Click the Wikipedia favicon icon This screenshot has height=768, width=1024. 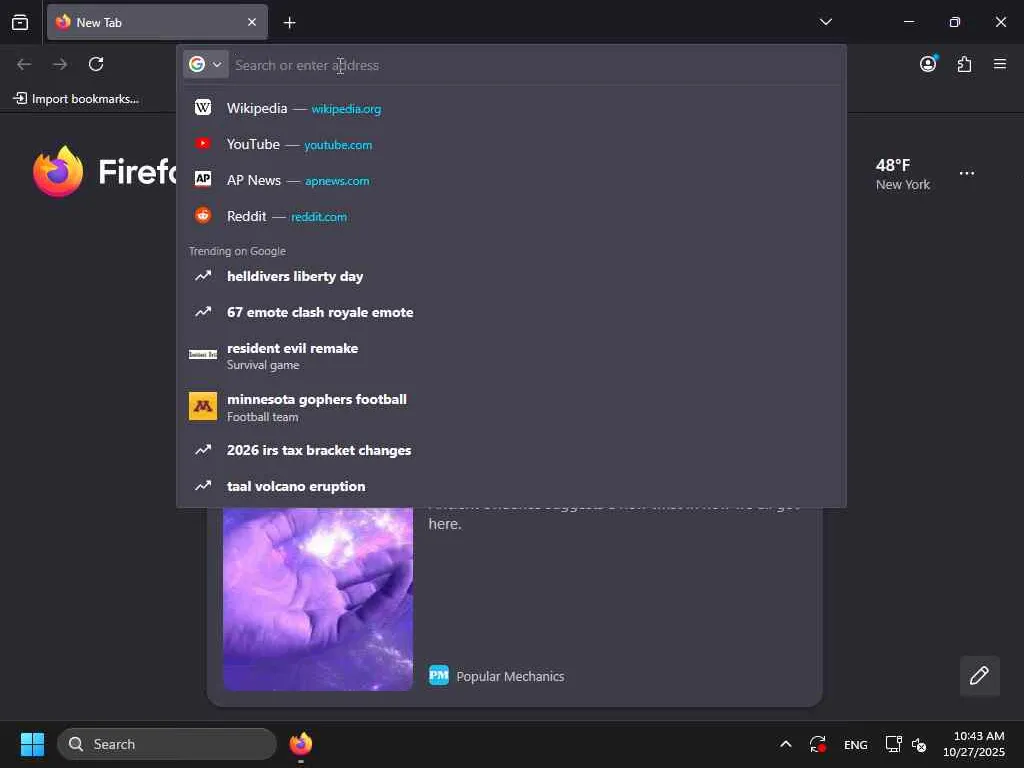click(203, 107)
